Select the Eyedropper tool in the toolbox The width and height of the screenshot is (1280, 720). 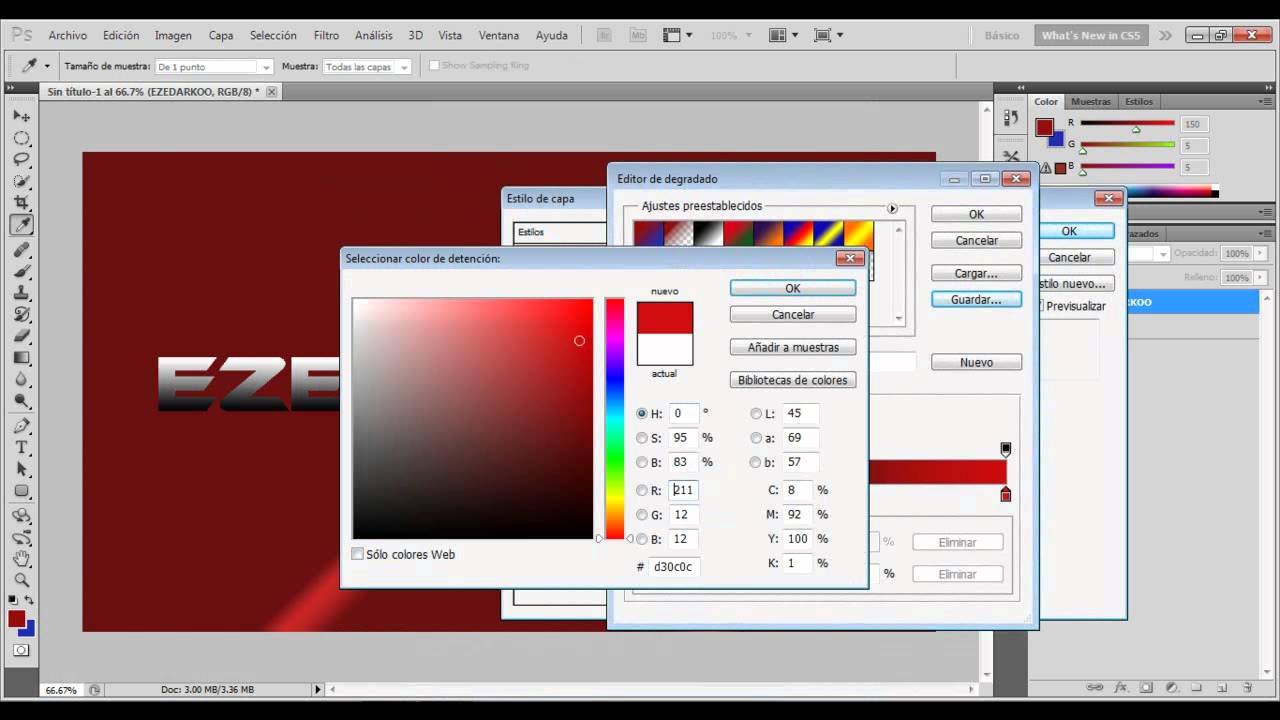21,225
